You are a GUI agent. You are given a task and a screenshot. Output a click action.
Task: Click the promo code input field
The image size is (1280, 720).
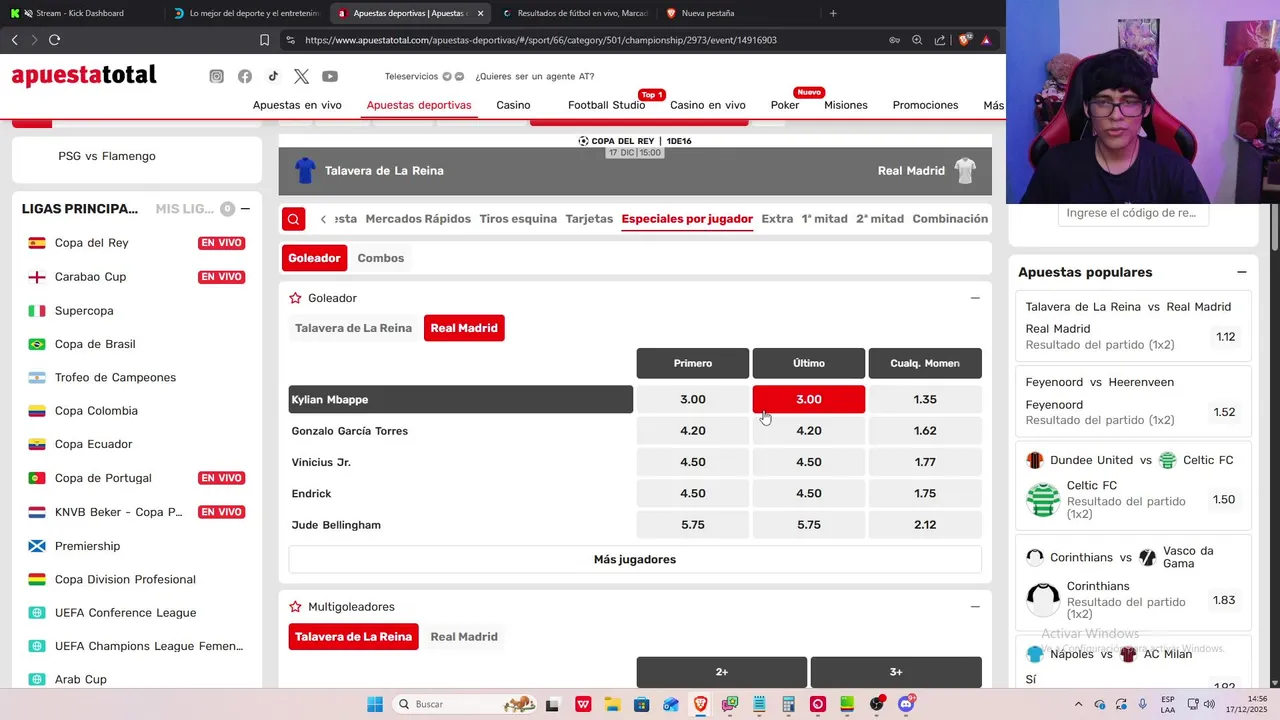1133,213
